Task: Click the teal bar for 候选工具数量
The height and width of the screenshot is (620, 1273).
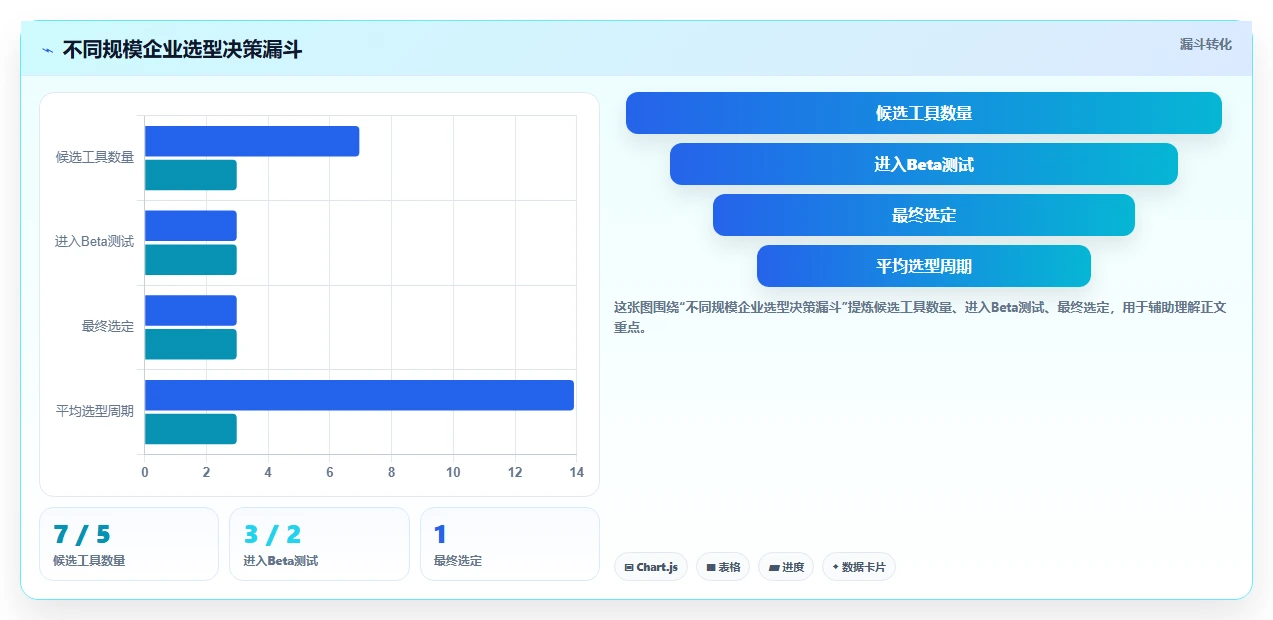Action: (191, 175)
